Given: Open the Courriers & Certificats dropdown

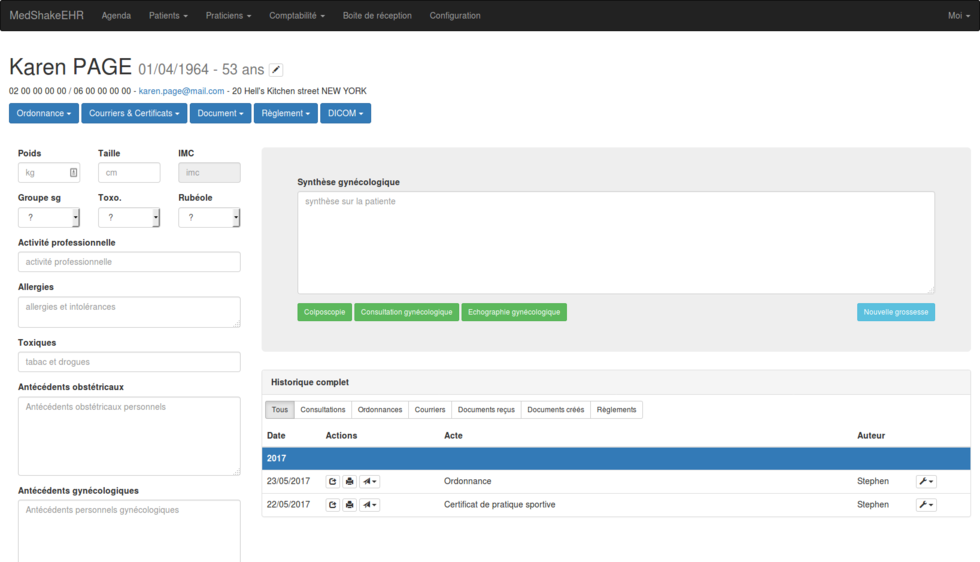Looking at the screenshot, I should pos(134,114).
